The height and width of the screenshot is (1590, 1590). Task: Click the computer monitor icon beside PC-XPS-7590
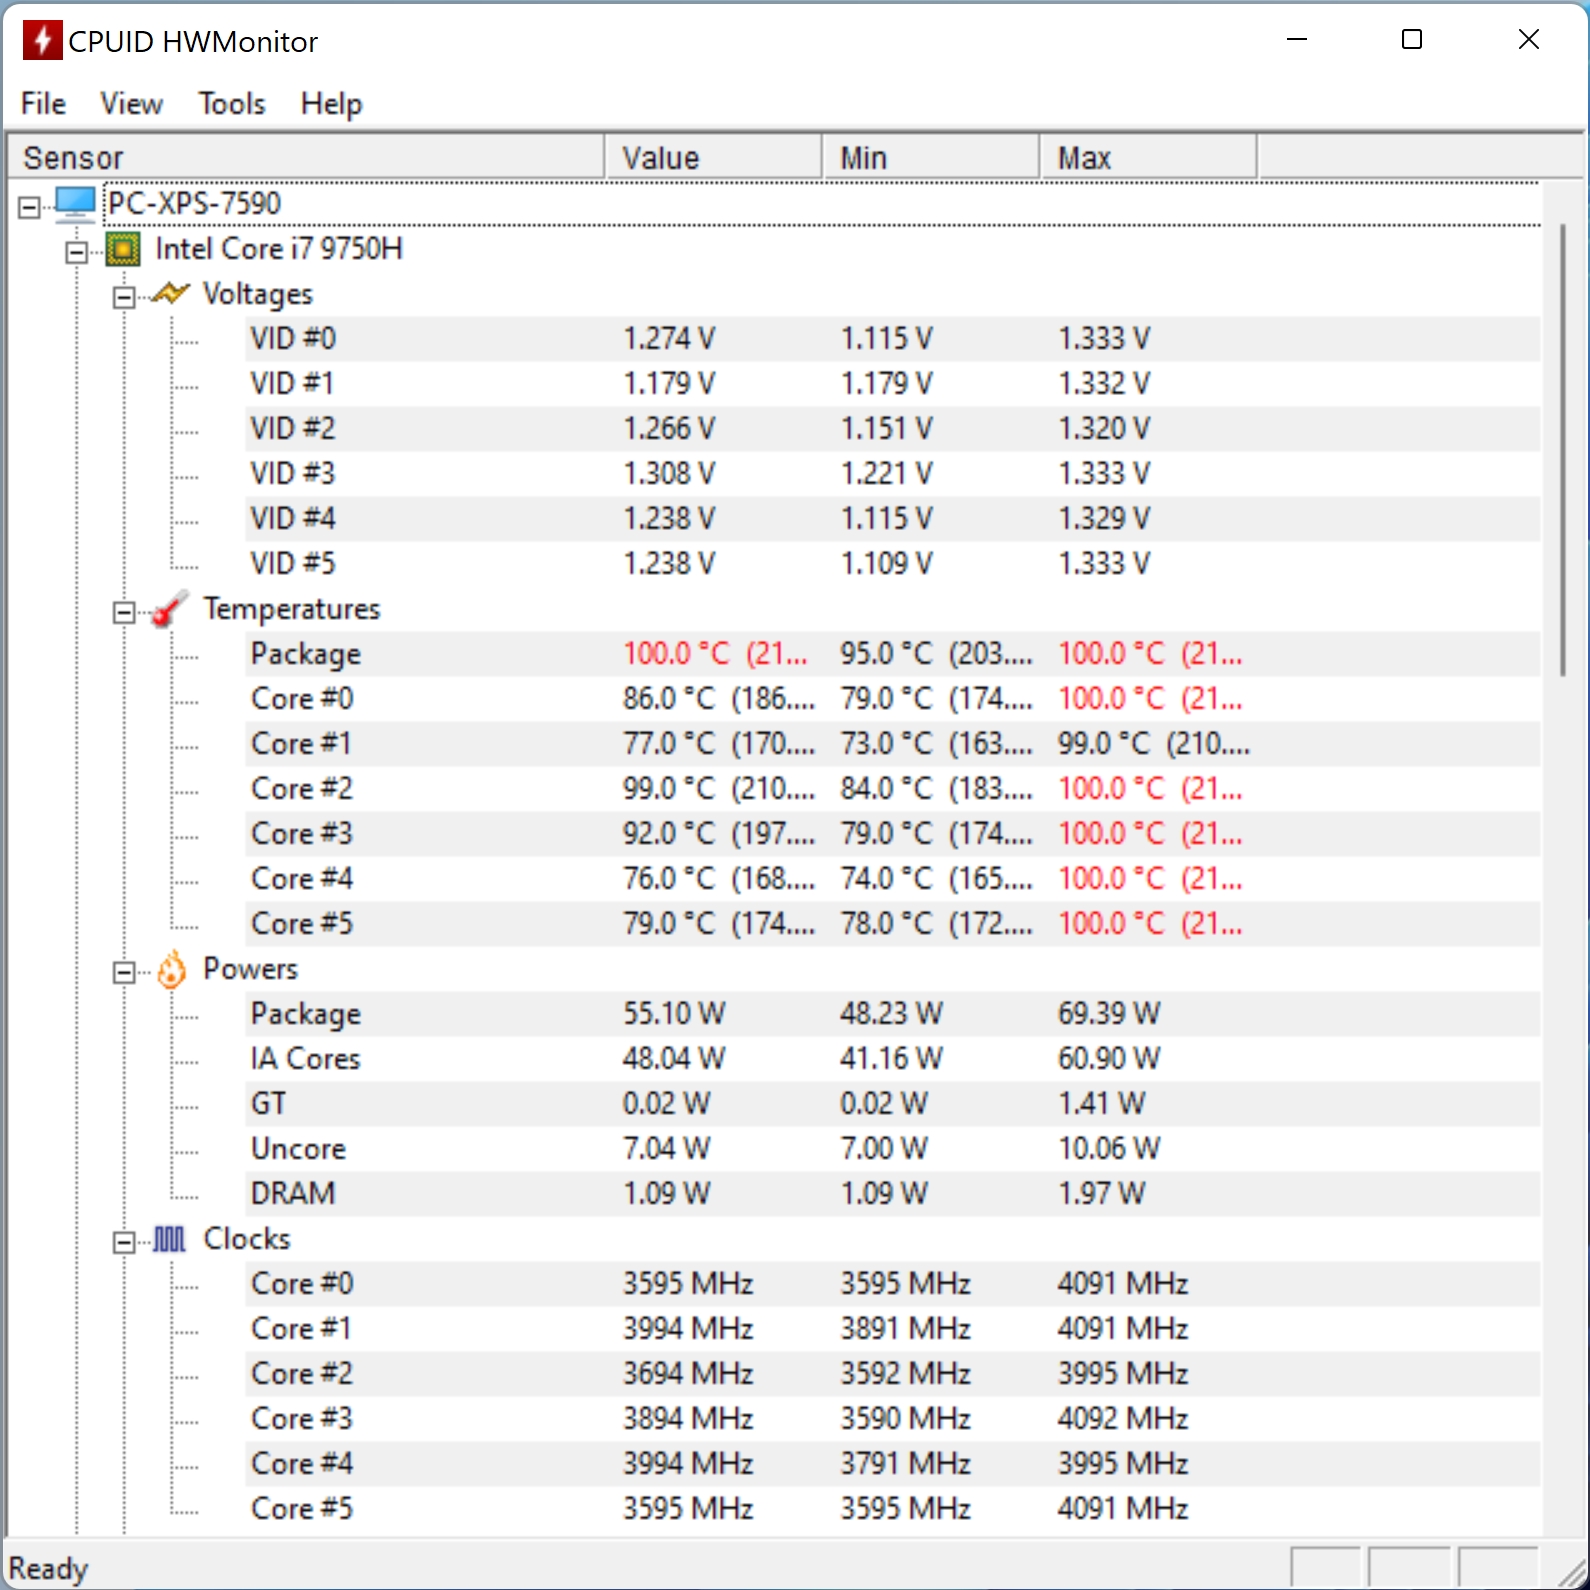click(x=76, y=203)
